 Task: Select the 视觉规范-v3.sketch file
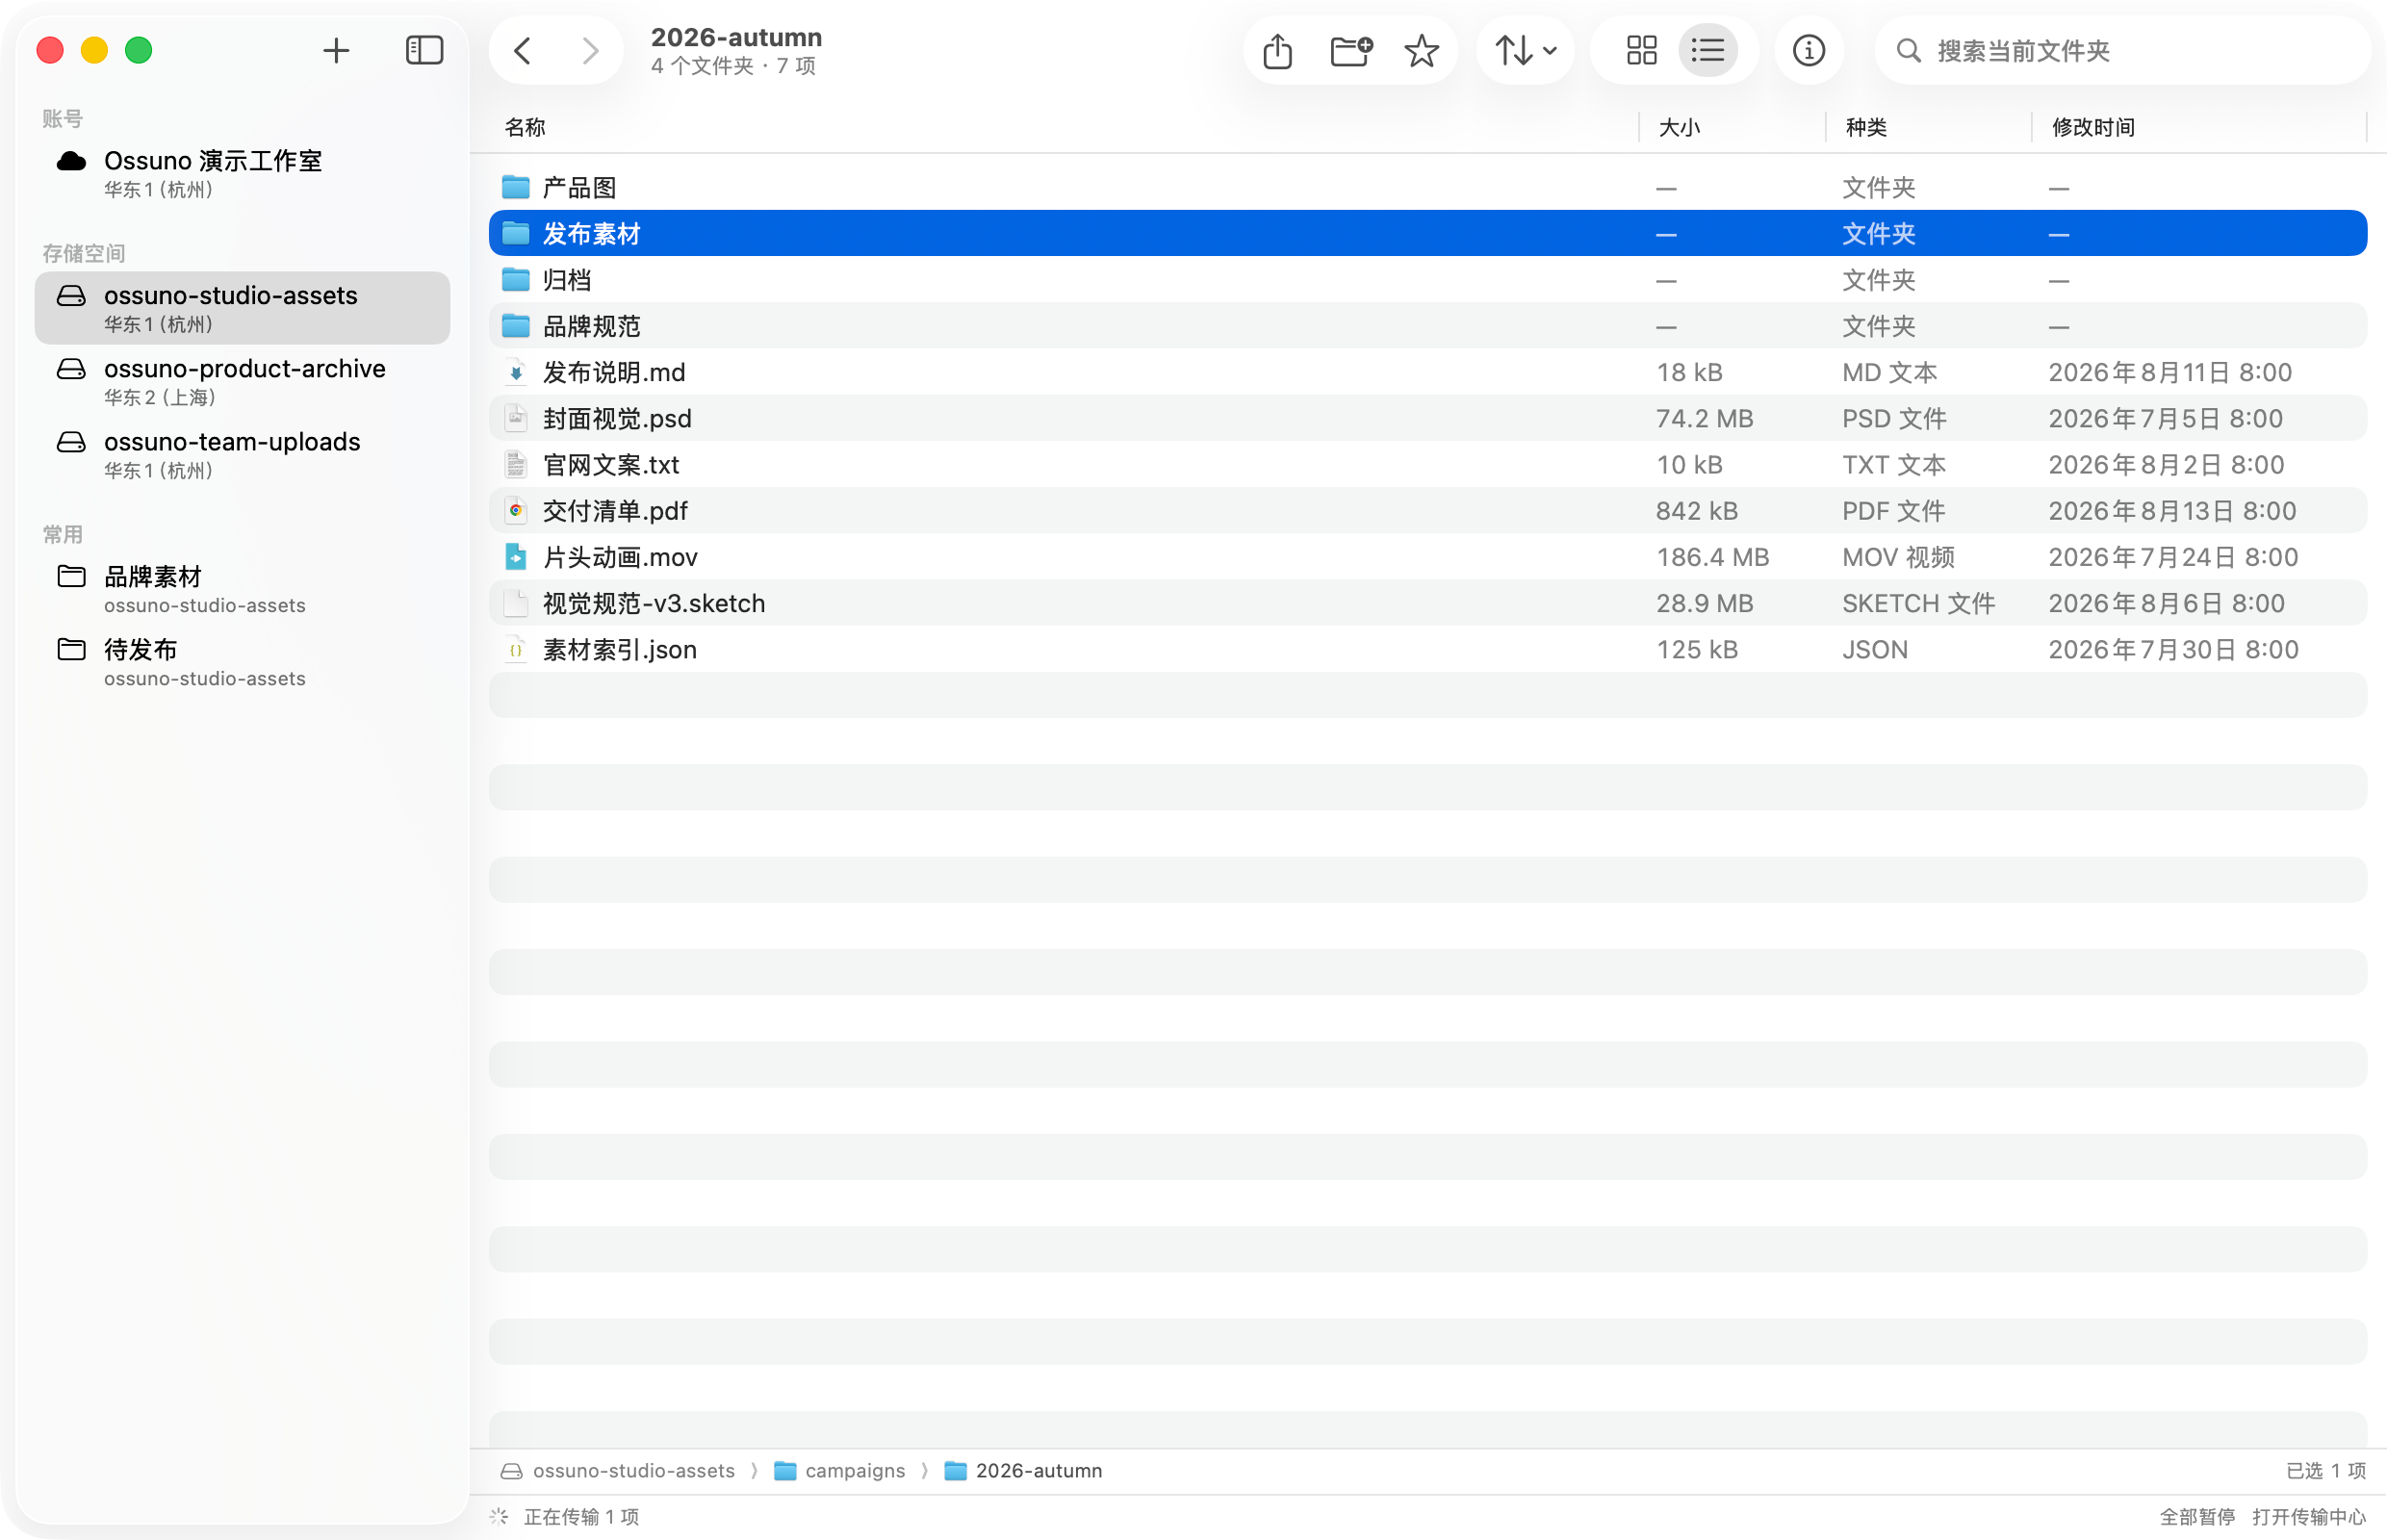point(1427,603)
